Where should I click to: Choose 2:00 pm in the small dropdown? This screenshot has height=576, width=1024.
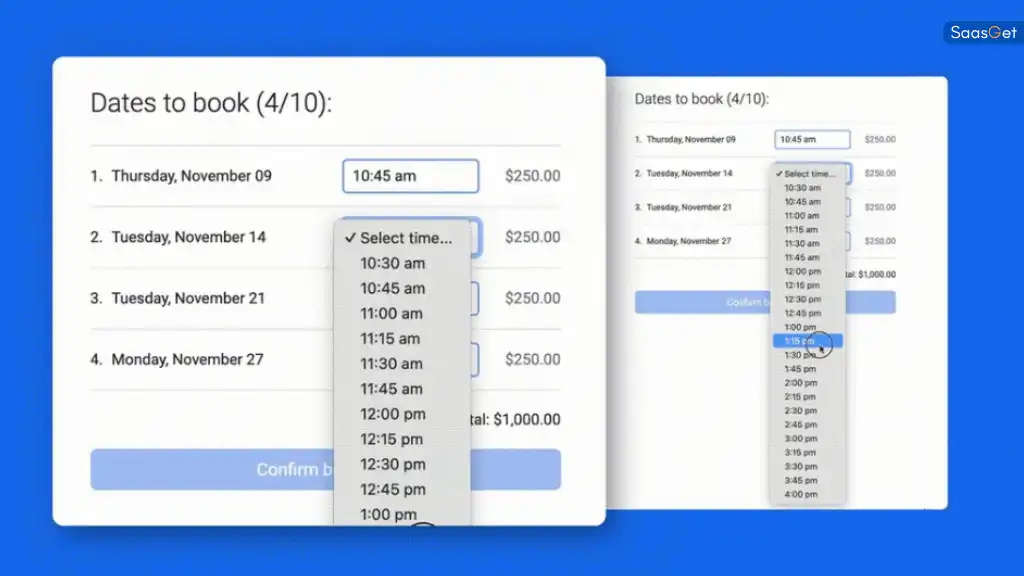801,383
